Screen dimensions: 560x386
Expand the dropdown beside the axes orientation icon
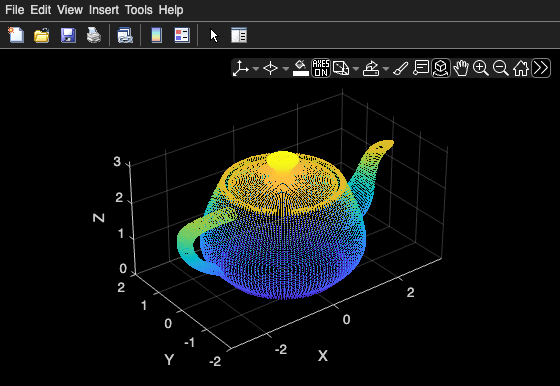point(256,68)
